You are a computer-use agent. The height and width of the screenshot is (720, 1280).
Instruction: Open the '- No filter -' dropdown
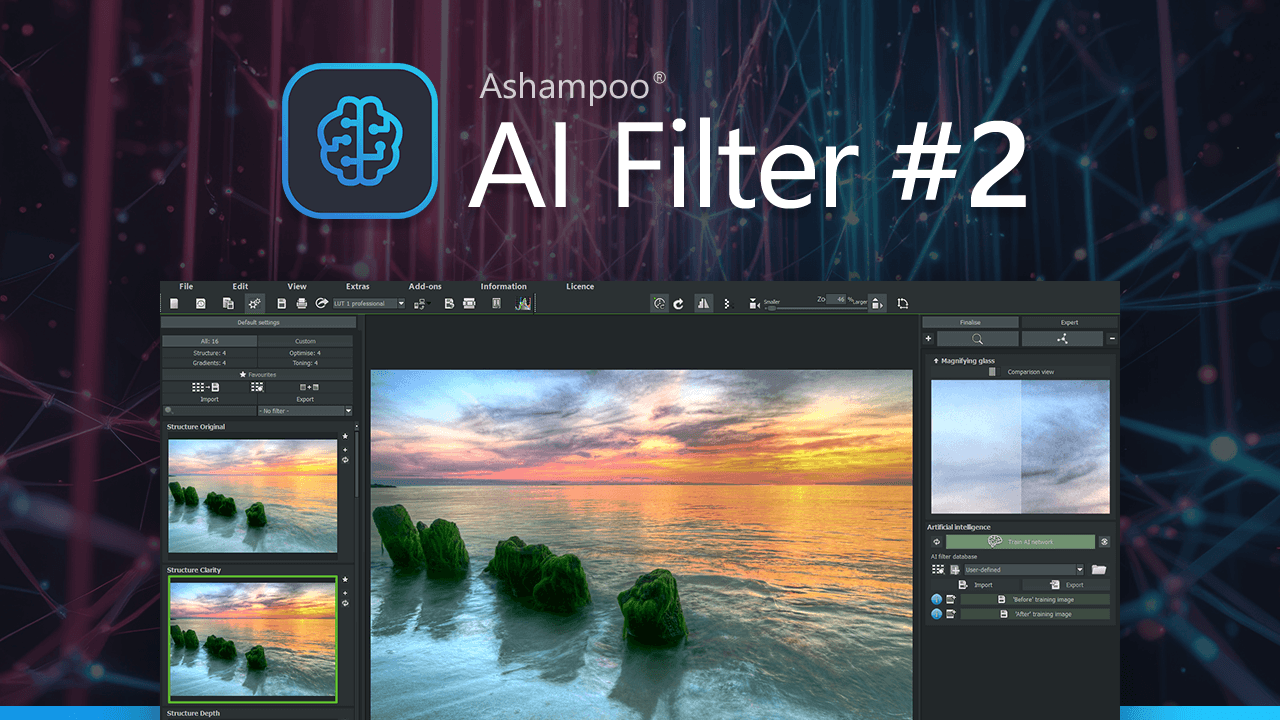click(305, 411)
